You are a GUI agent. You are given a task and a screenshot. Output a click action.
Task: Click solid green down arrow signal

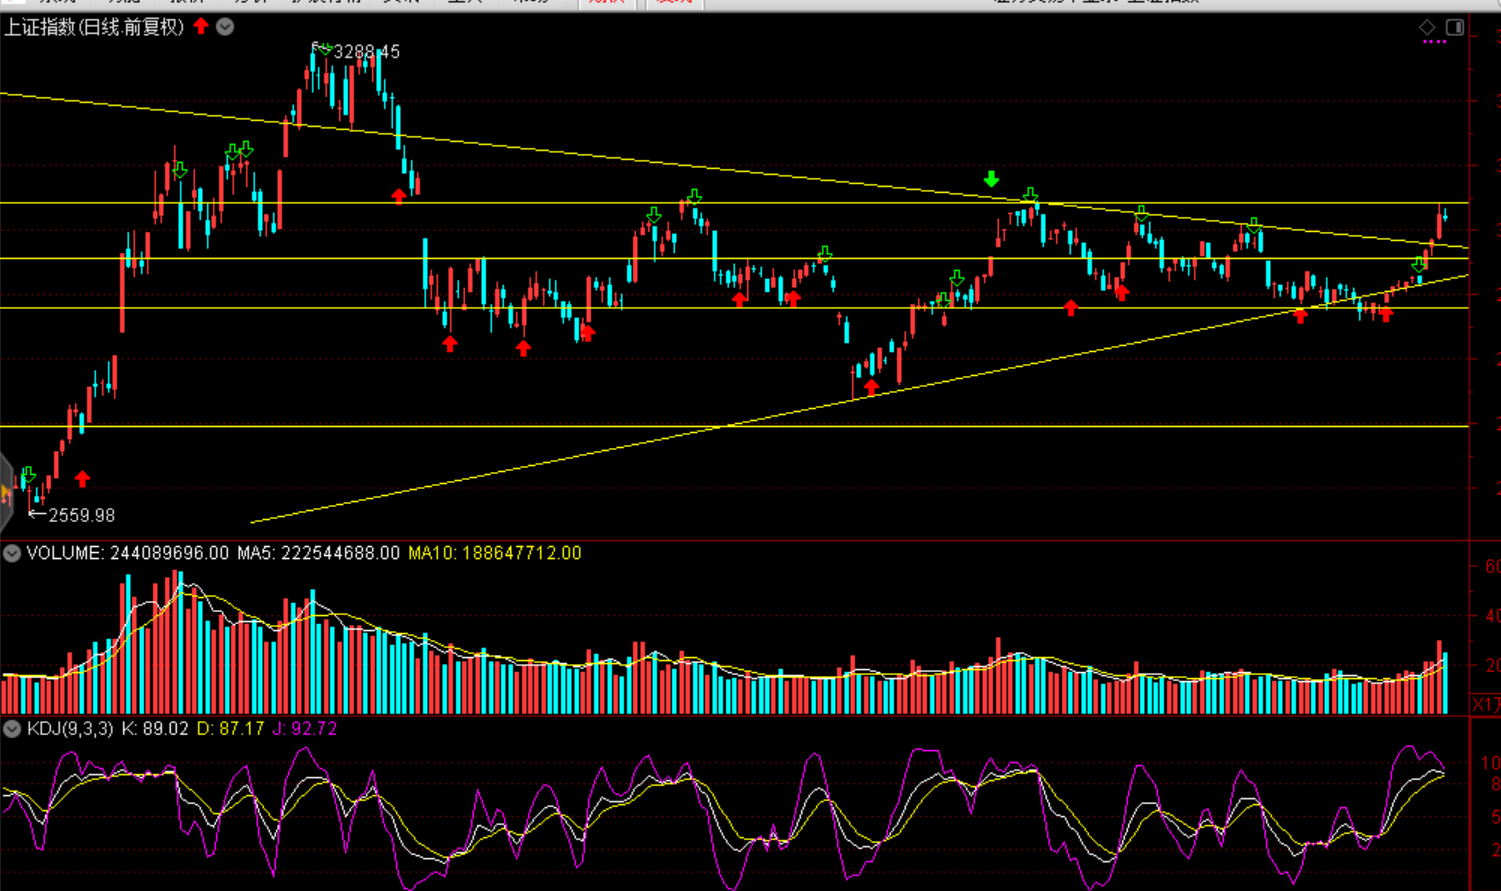pos(991,179)
